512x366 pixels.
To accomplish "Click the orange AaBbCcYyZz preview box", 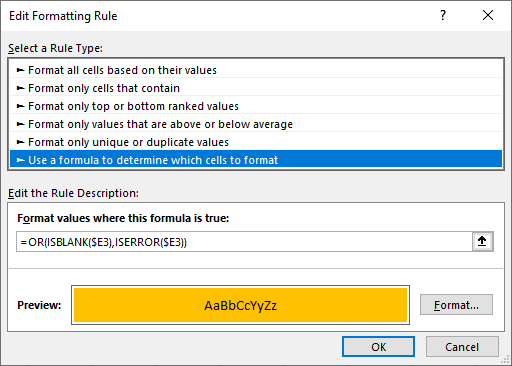I will [x=240, y=305].
